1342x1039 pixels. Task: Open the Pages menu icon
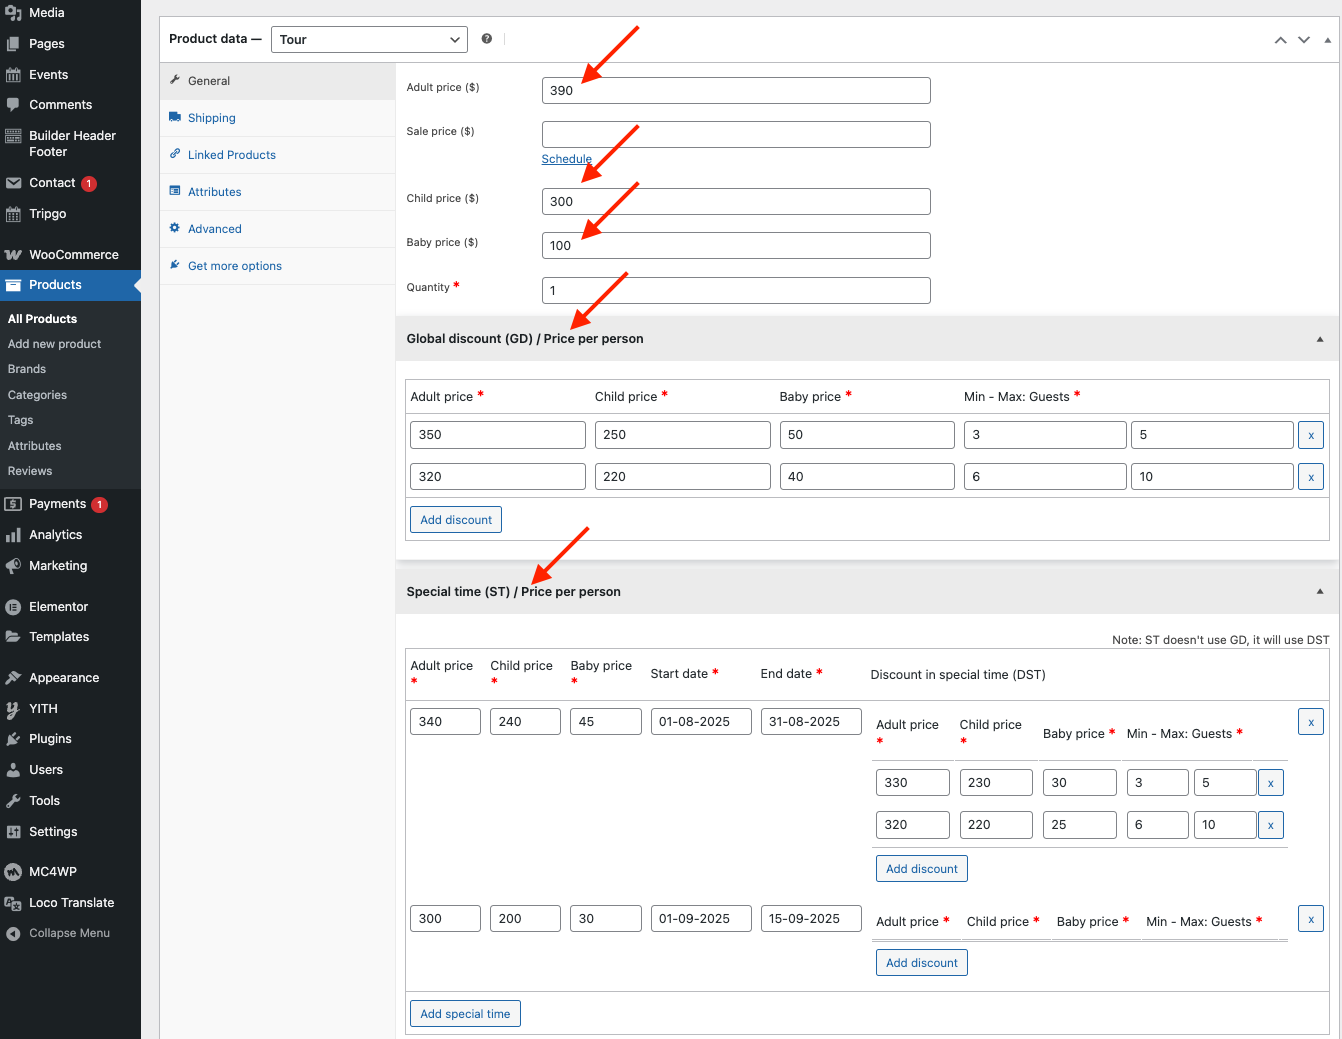tap(13, 44)
